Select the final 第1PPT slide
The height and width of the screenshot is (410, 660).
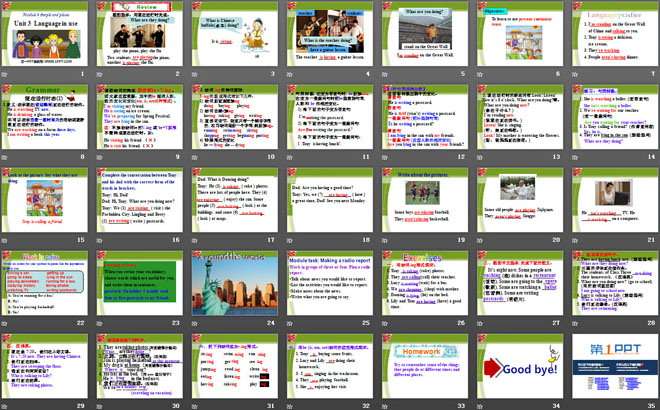615,365
